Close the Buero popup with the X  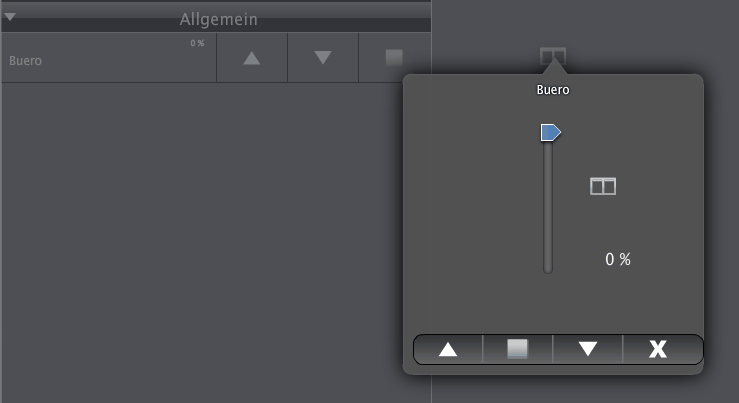[x=657, y=349]
